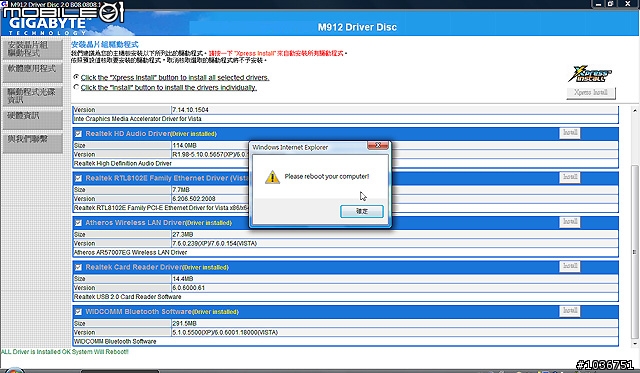
Task: Uncheck Realtek RTL8102E Ethernet Driver checkbox
Action: point(78,178)
